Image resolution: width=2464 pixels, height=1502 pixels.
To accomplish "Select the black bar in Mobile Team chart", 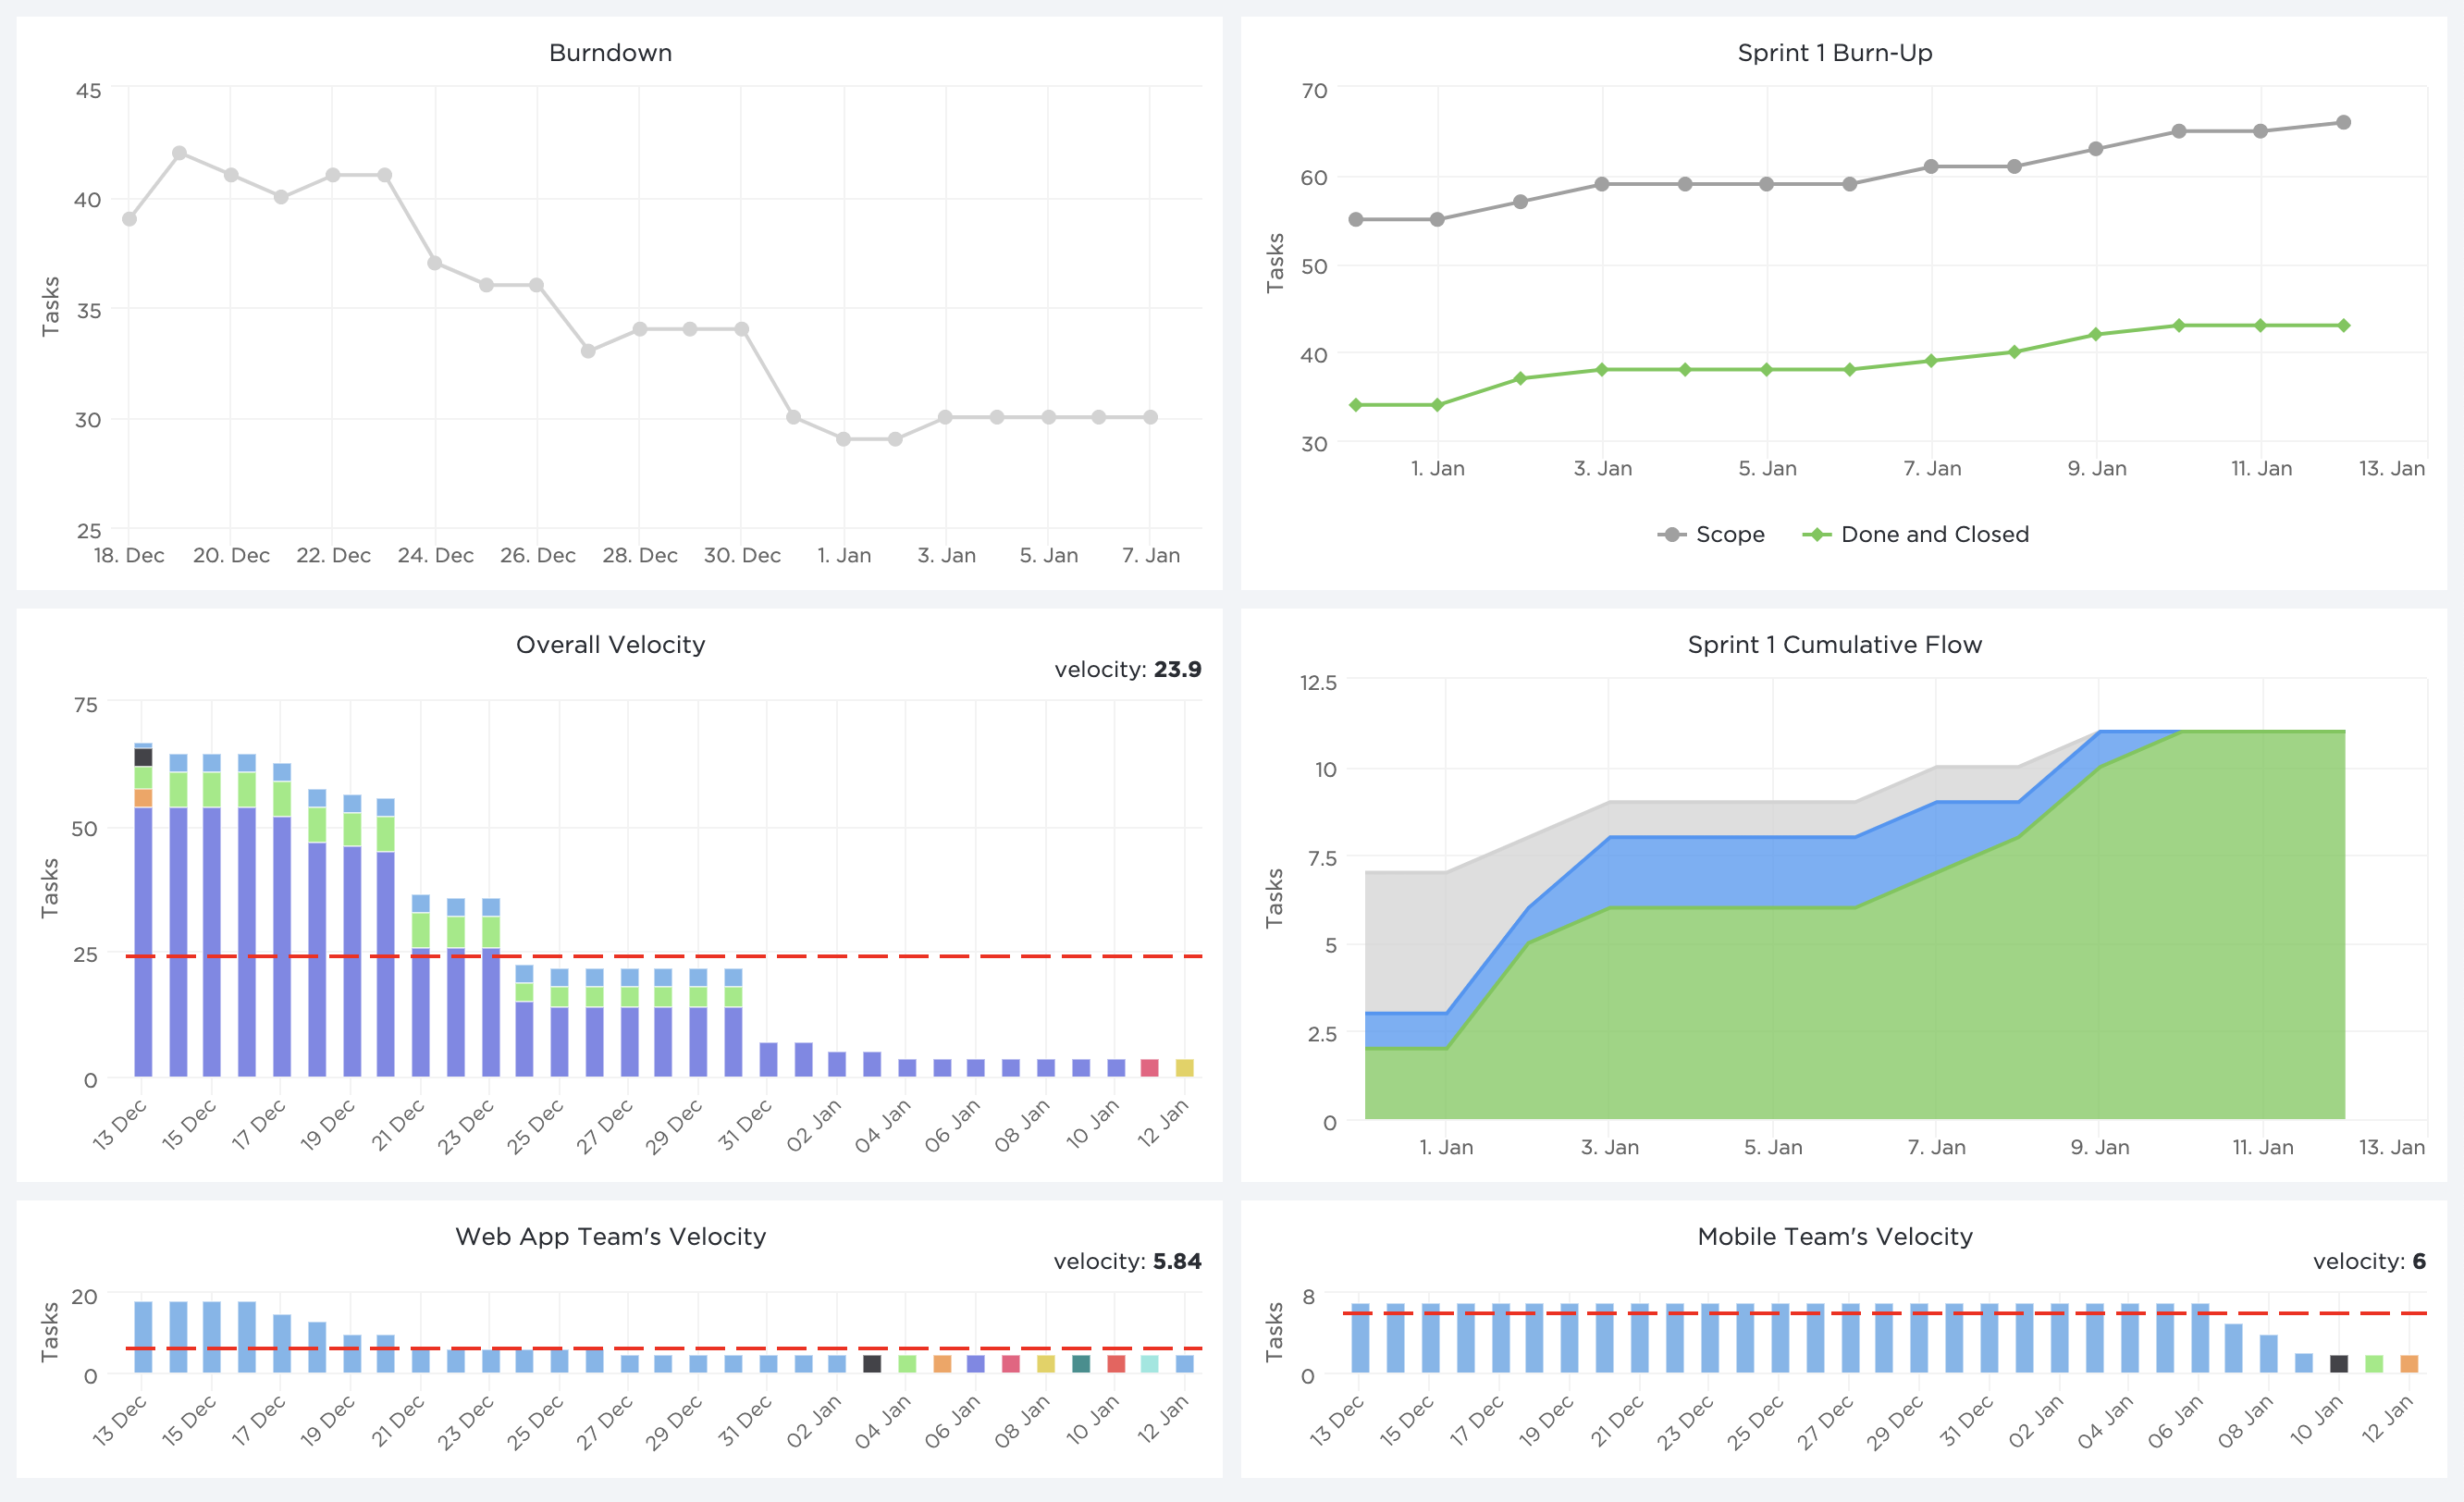I will pos(2339,1363).
